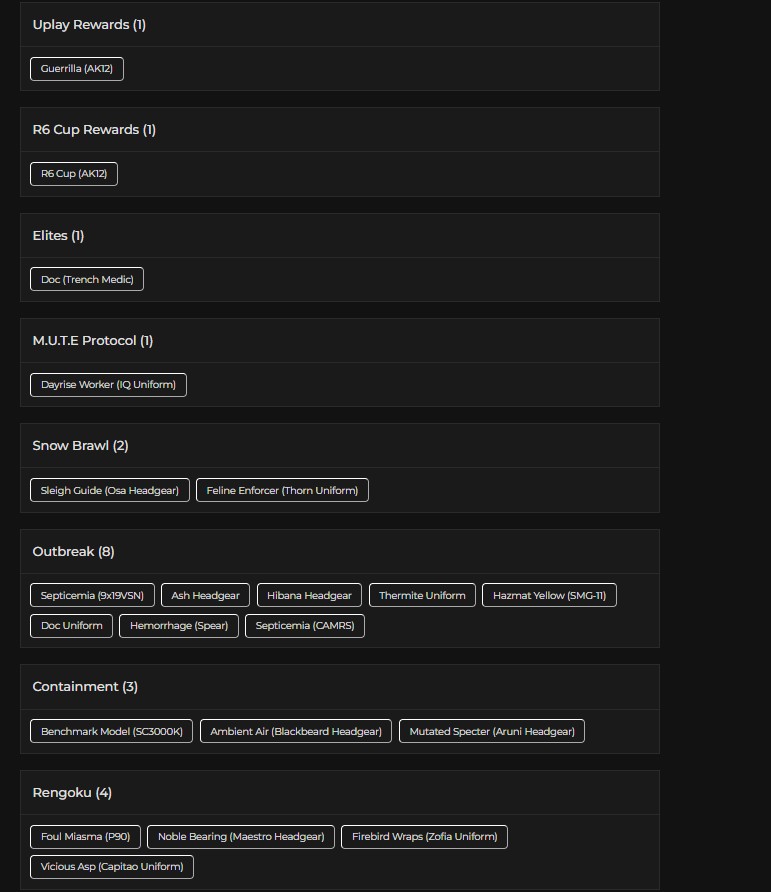771x892 pixels.
Task: Click the Snow Brawl (2) heading
Action: 80,446
